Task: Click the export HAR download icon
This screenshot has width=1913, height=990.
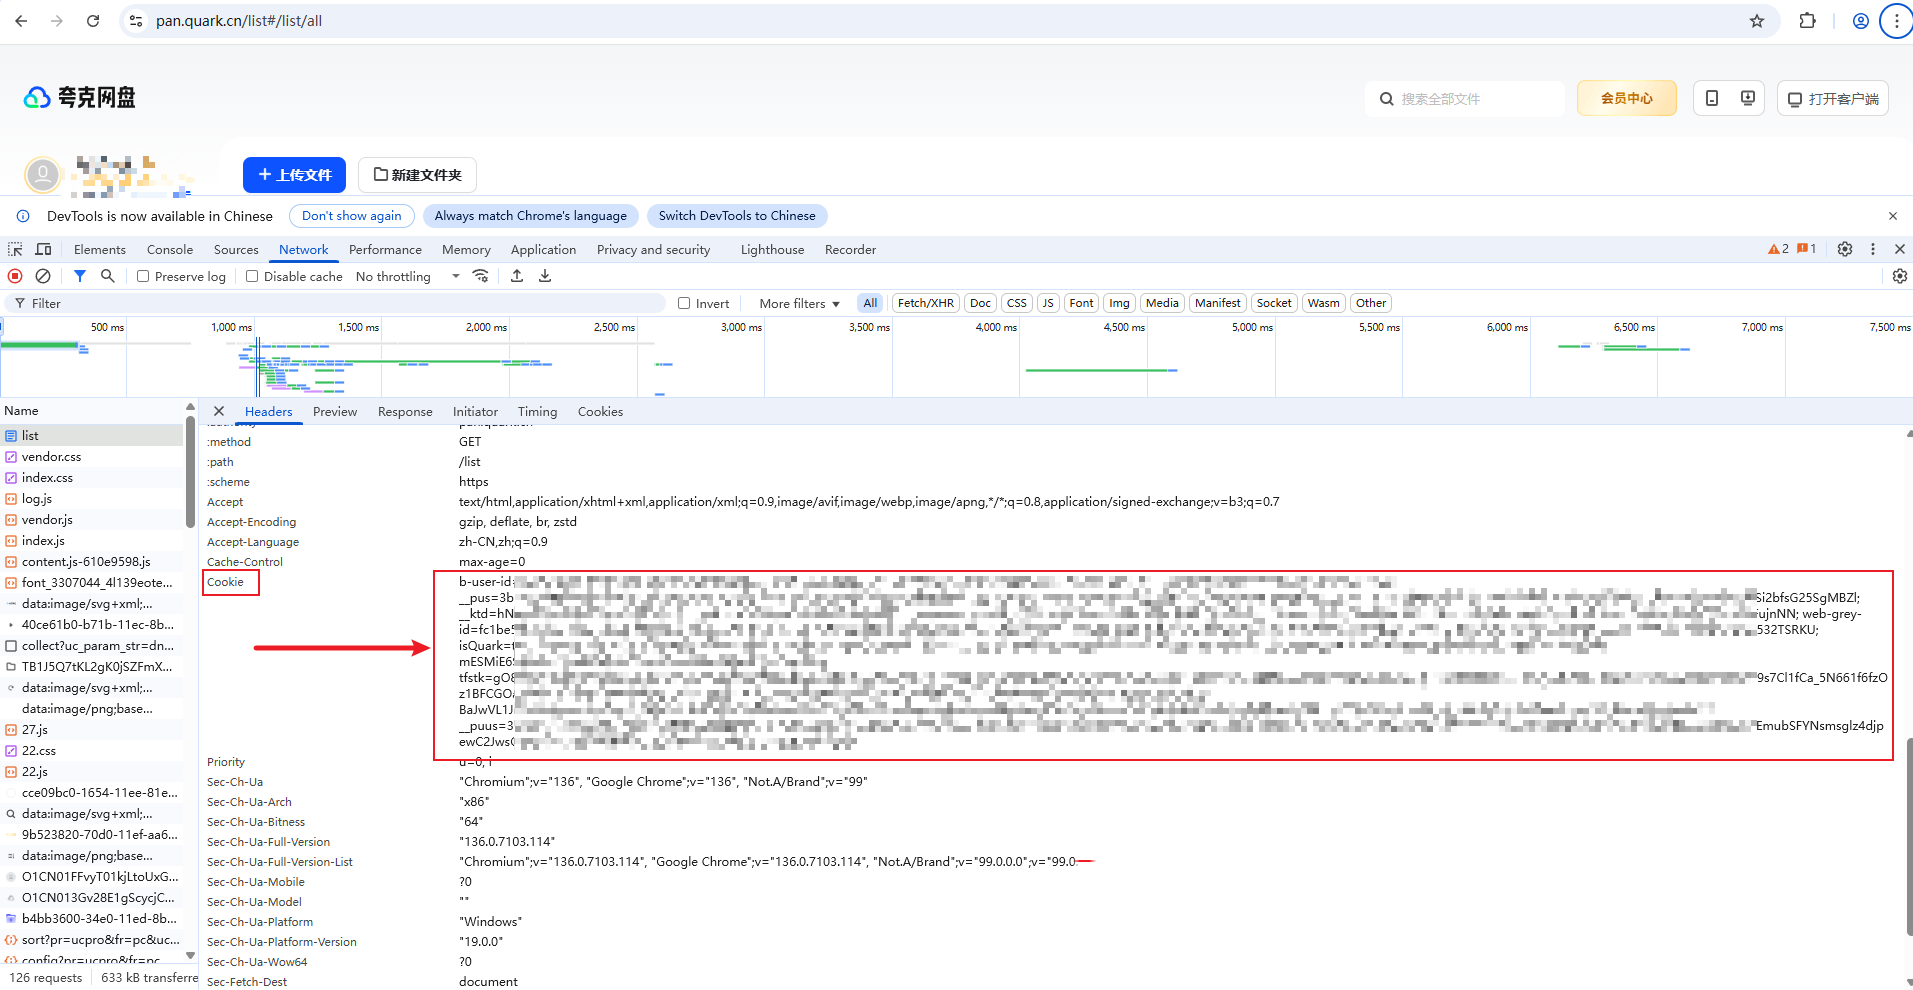Action: (x=545, y=276)
